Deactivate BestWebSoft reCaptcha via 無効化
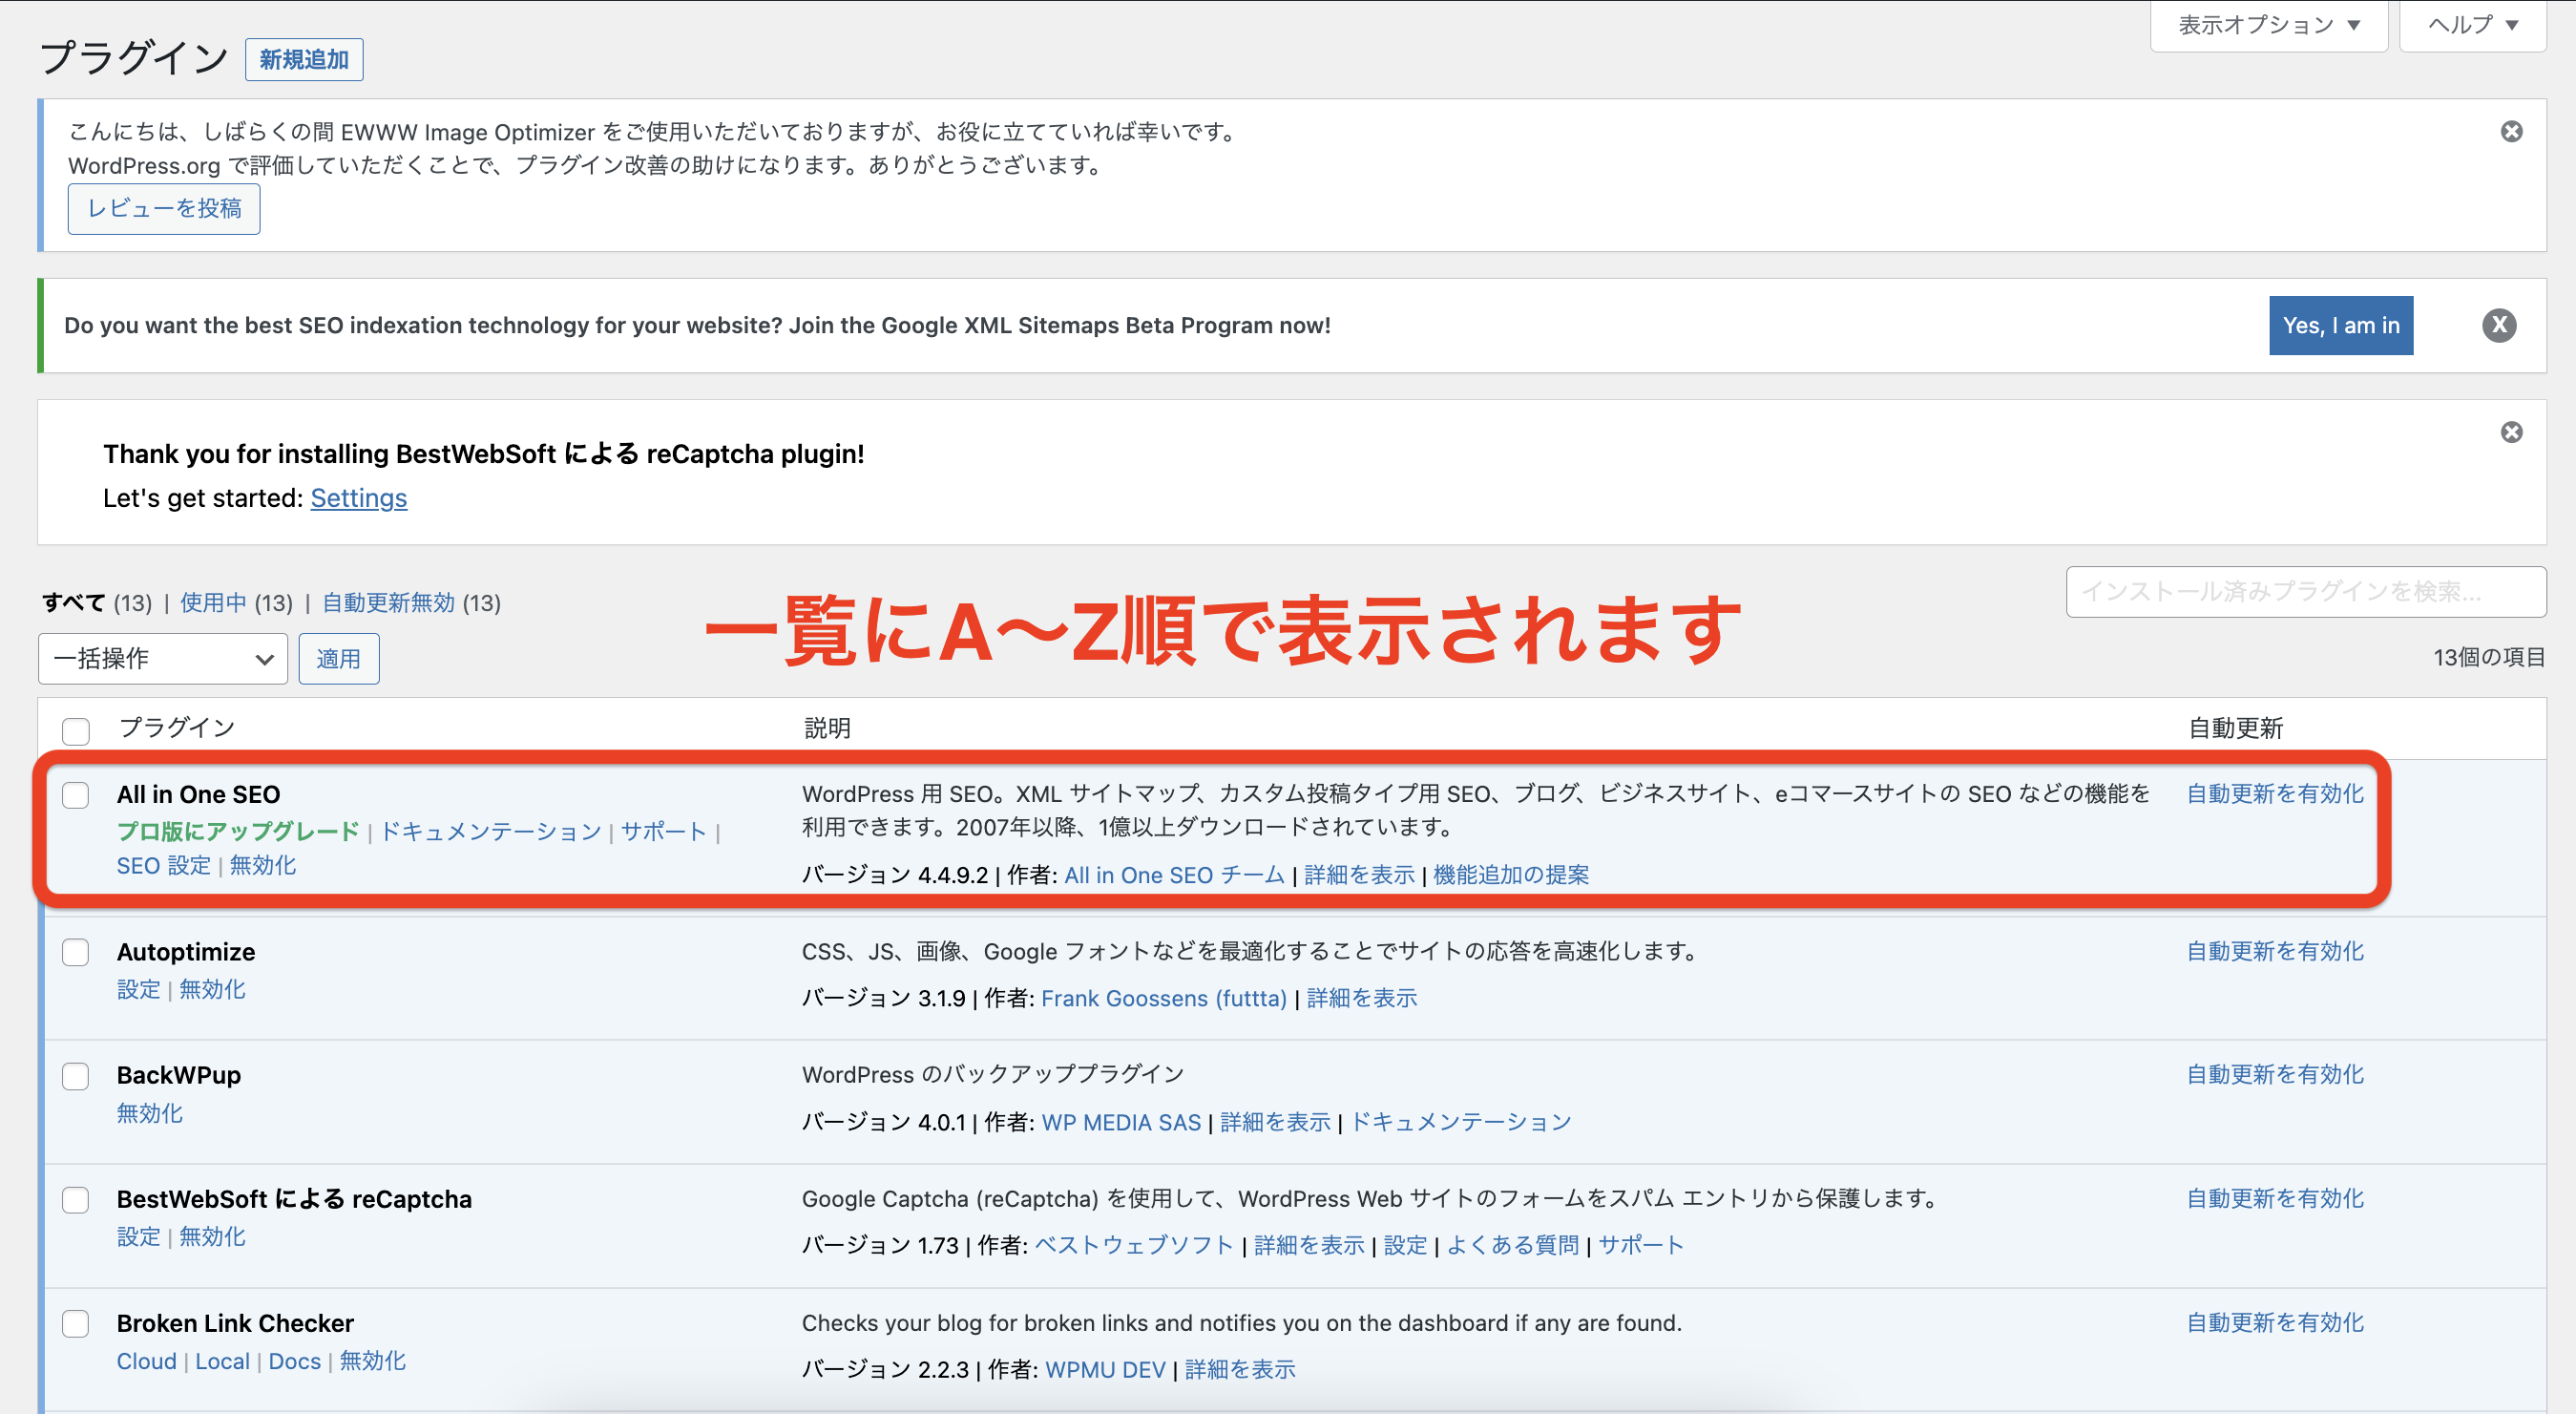2576x1414 pixels. (212, 1237)
